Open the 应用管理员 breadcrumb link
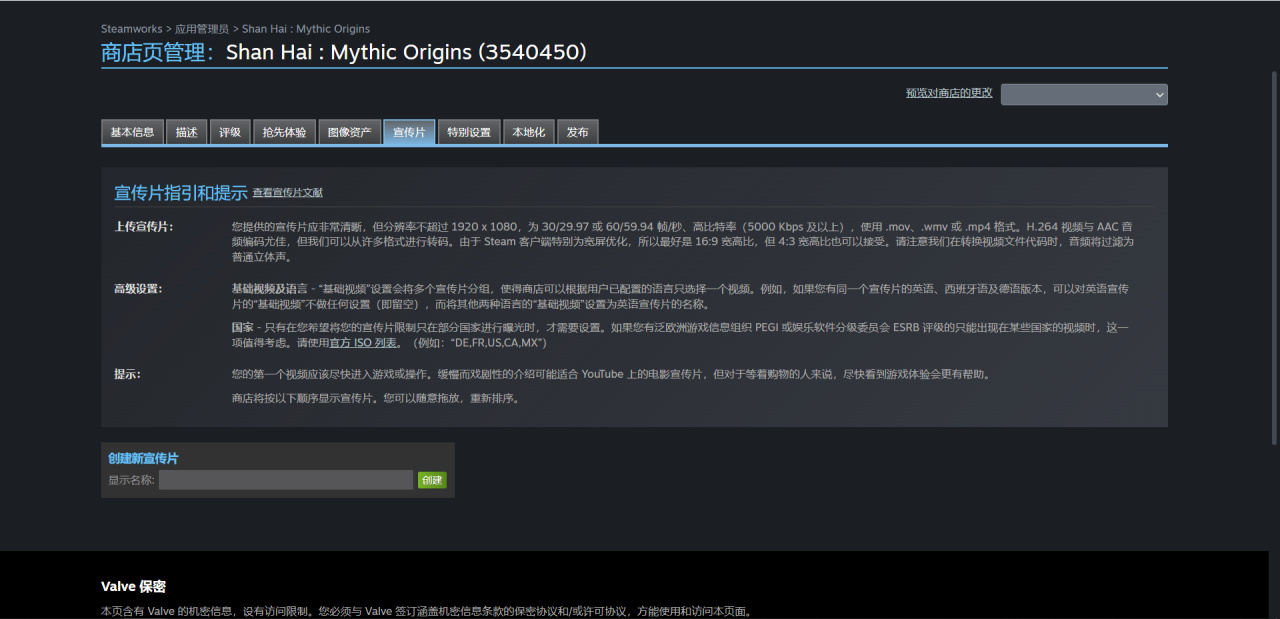Image resolution: width=1280 pixels, height=619 pixels. 202,29
